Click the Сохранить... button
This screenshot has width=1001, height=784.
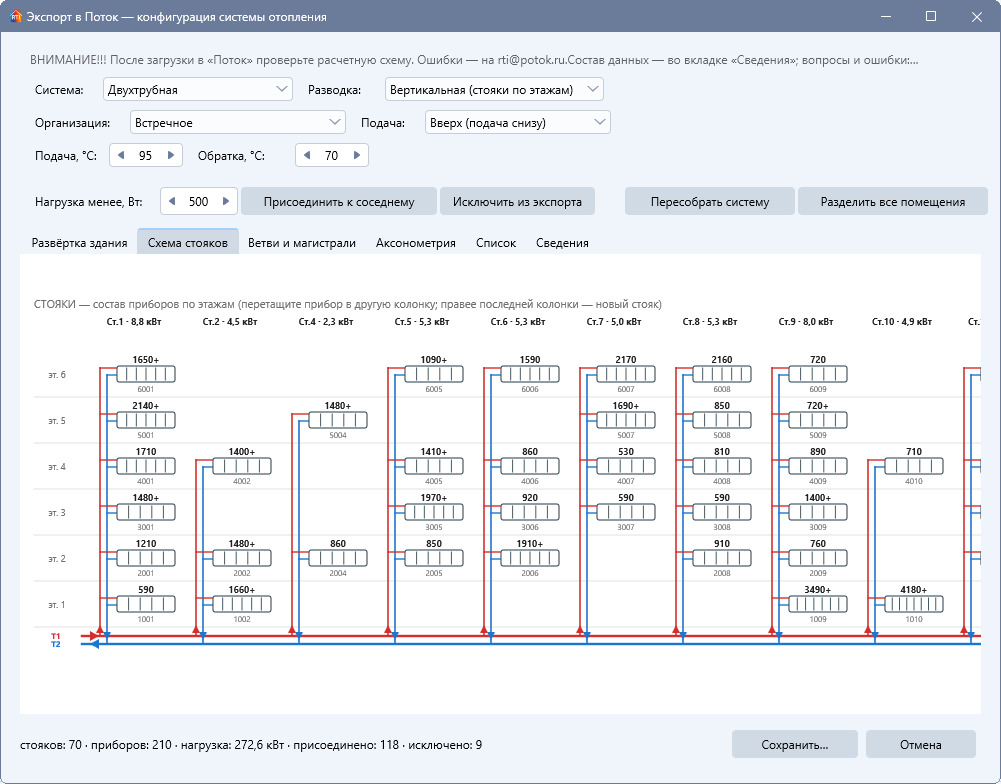[x=795, y=744]
